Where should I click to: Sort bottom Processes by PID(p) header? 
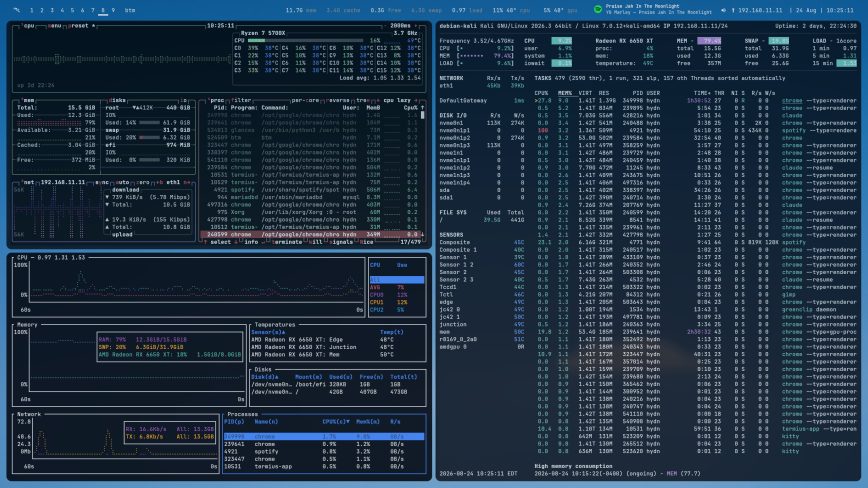234,422
